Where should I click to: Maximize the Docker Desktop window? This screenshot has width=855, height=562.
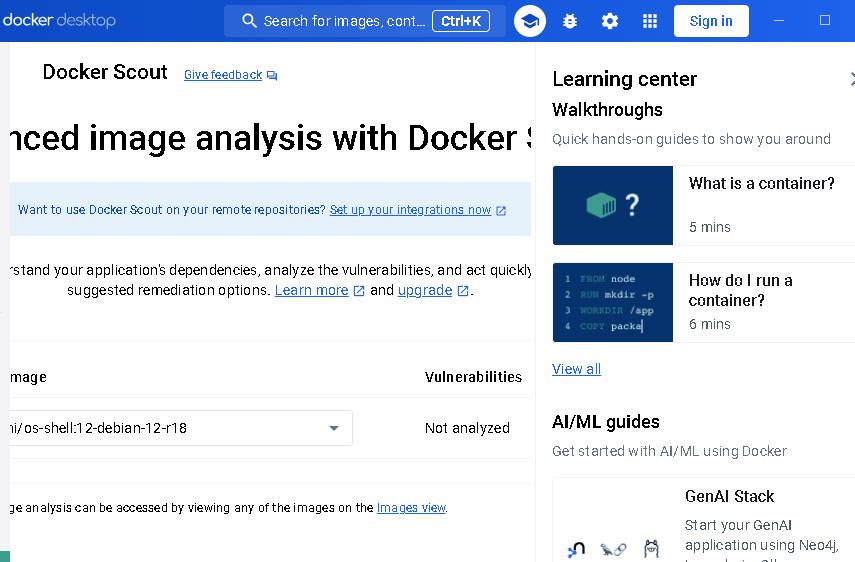(825, 21)
